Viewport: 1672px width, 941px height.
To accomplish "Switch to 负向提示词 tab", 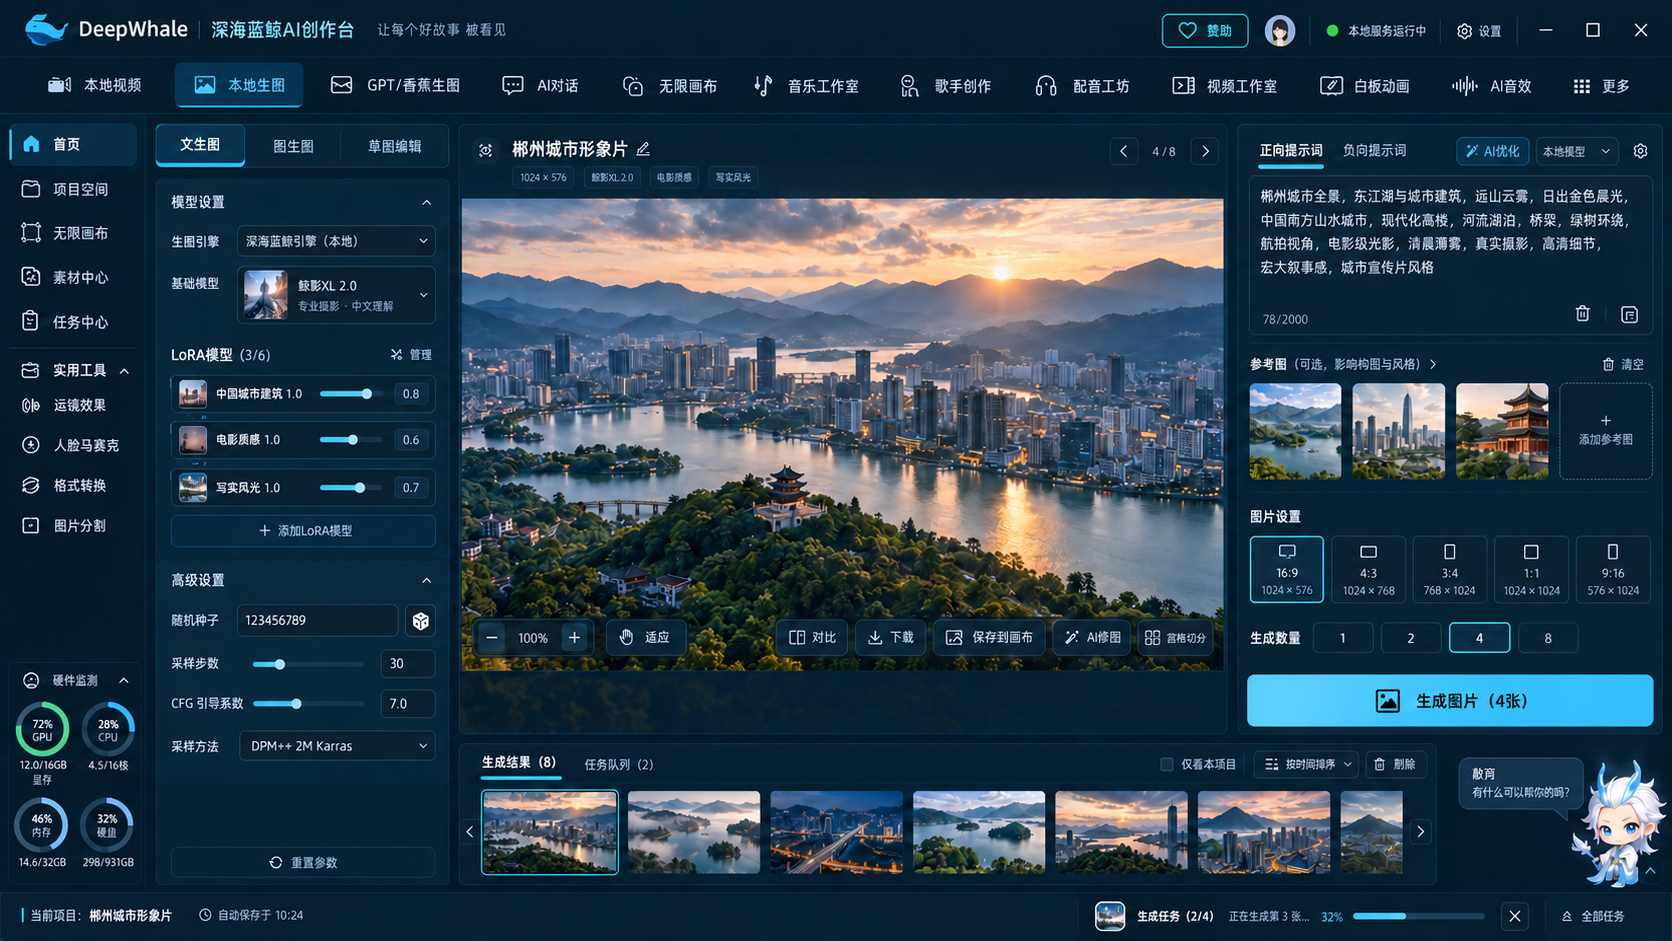I will coord(1374,151).
